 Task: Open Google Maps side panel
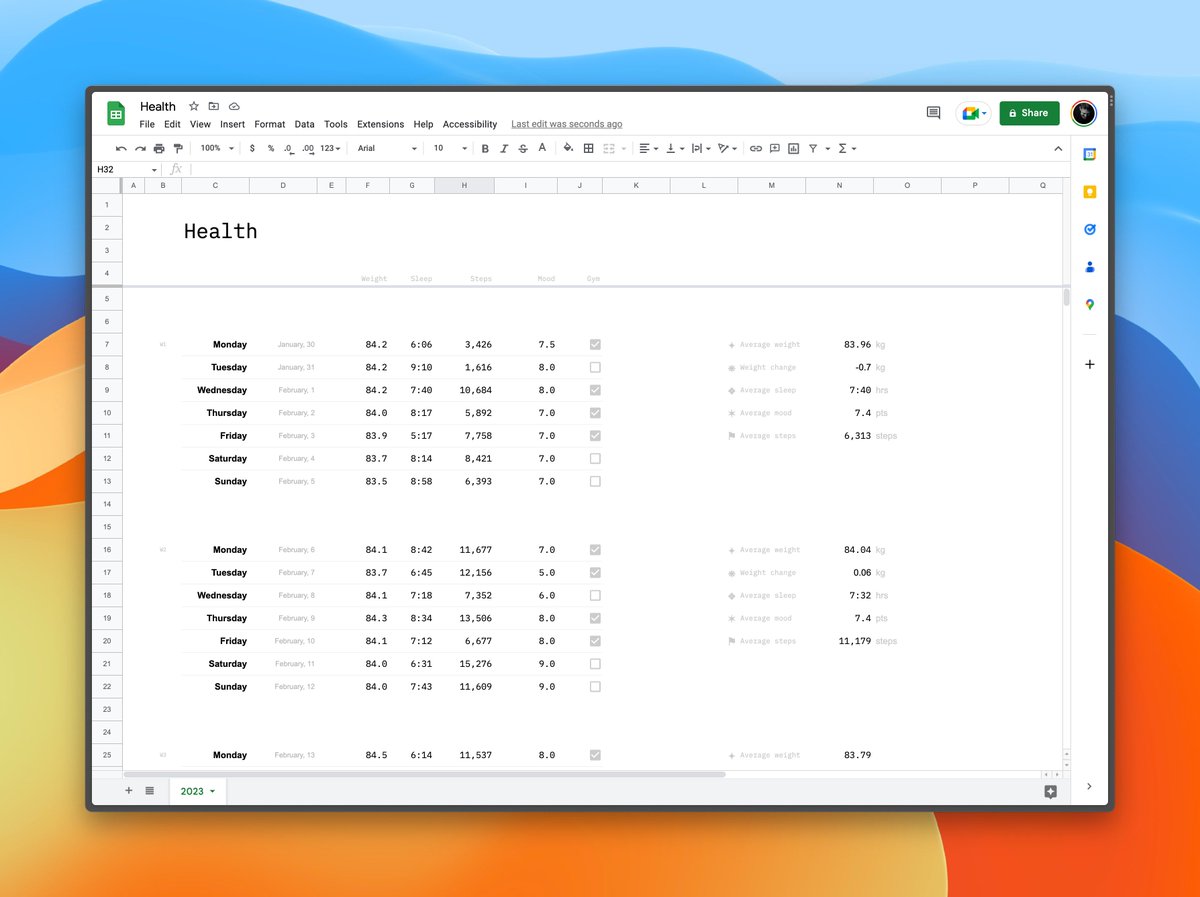click(1090, 304)
